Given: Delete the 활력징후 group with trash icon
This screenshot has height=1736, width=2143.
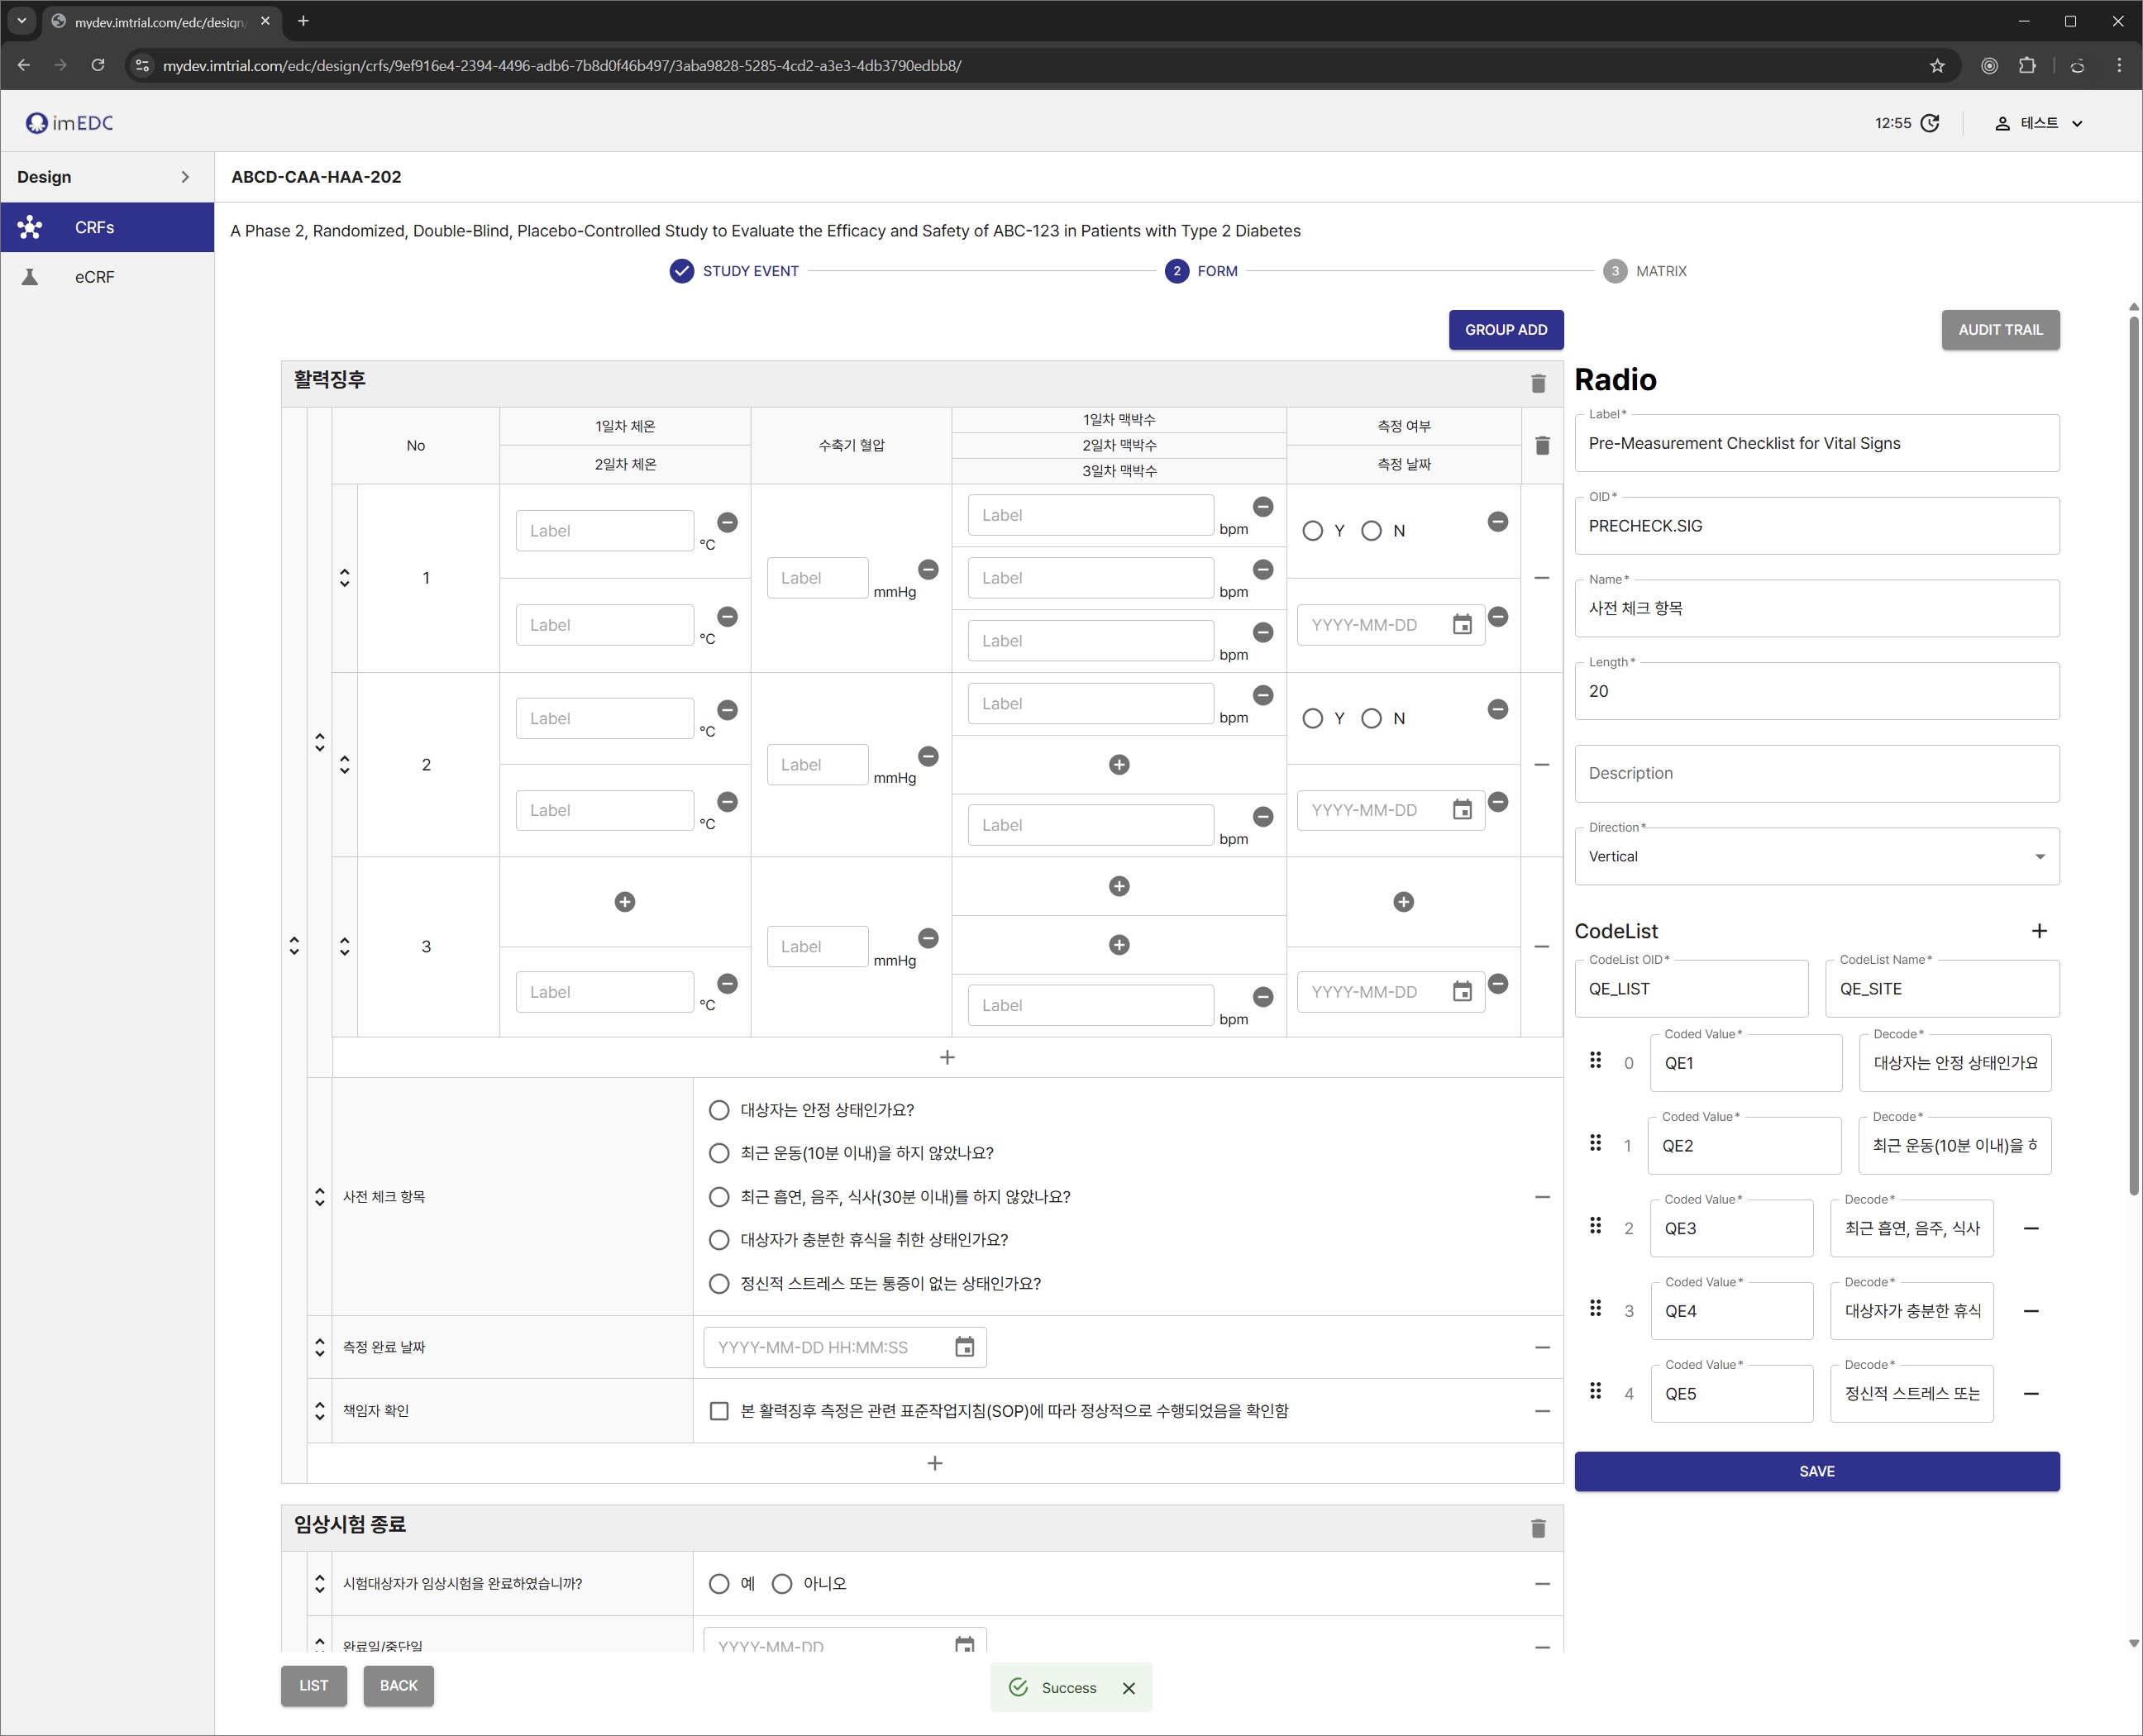Looking at the screenshot, I should point(1538,383).
